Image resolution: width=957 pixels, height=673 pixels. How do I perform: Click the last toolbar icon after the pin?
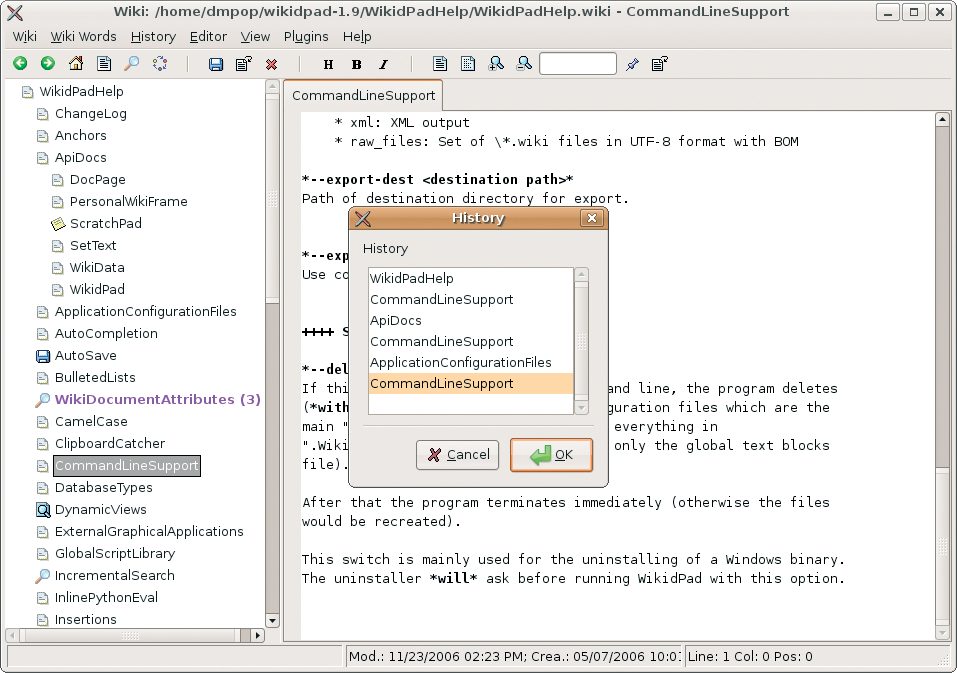click(660, 64)
